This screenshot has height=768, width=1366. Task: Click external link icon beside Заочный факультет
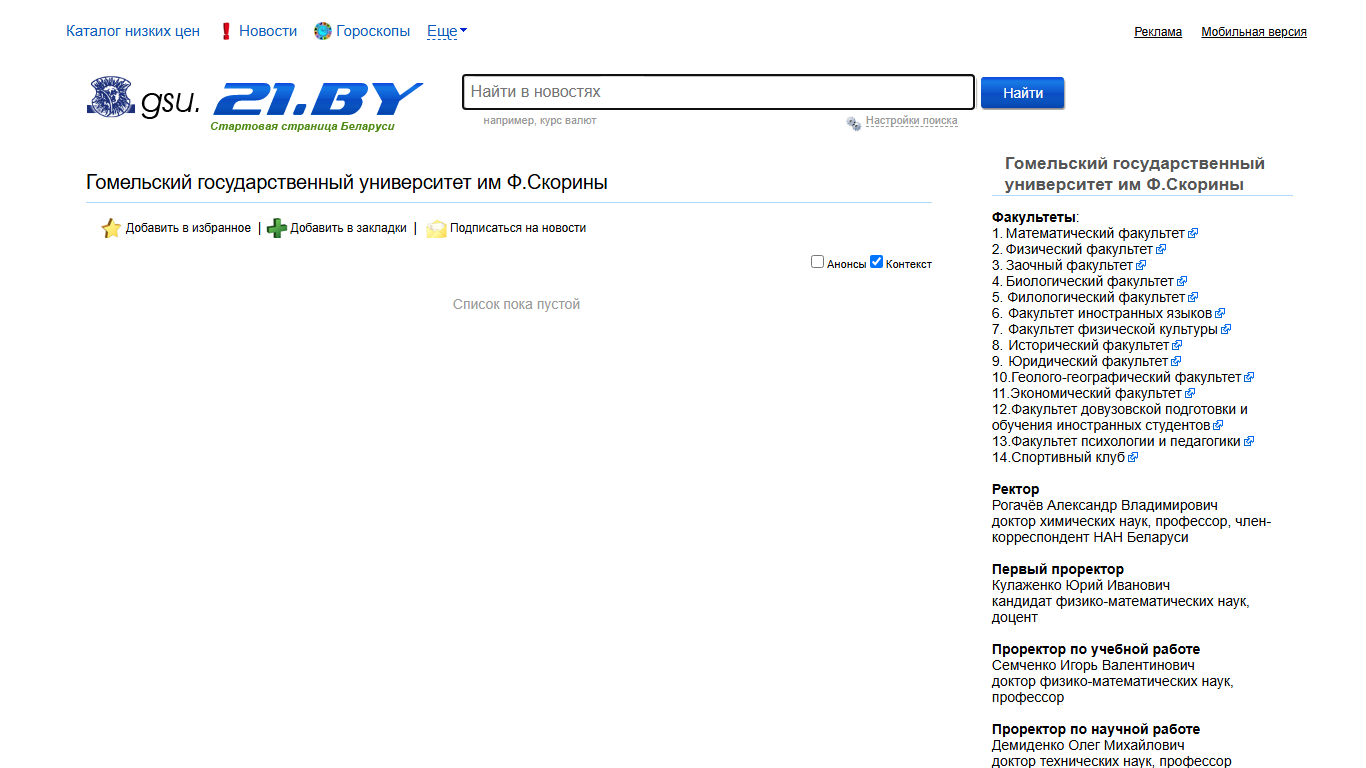pos(1141,265)
